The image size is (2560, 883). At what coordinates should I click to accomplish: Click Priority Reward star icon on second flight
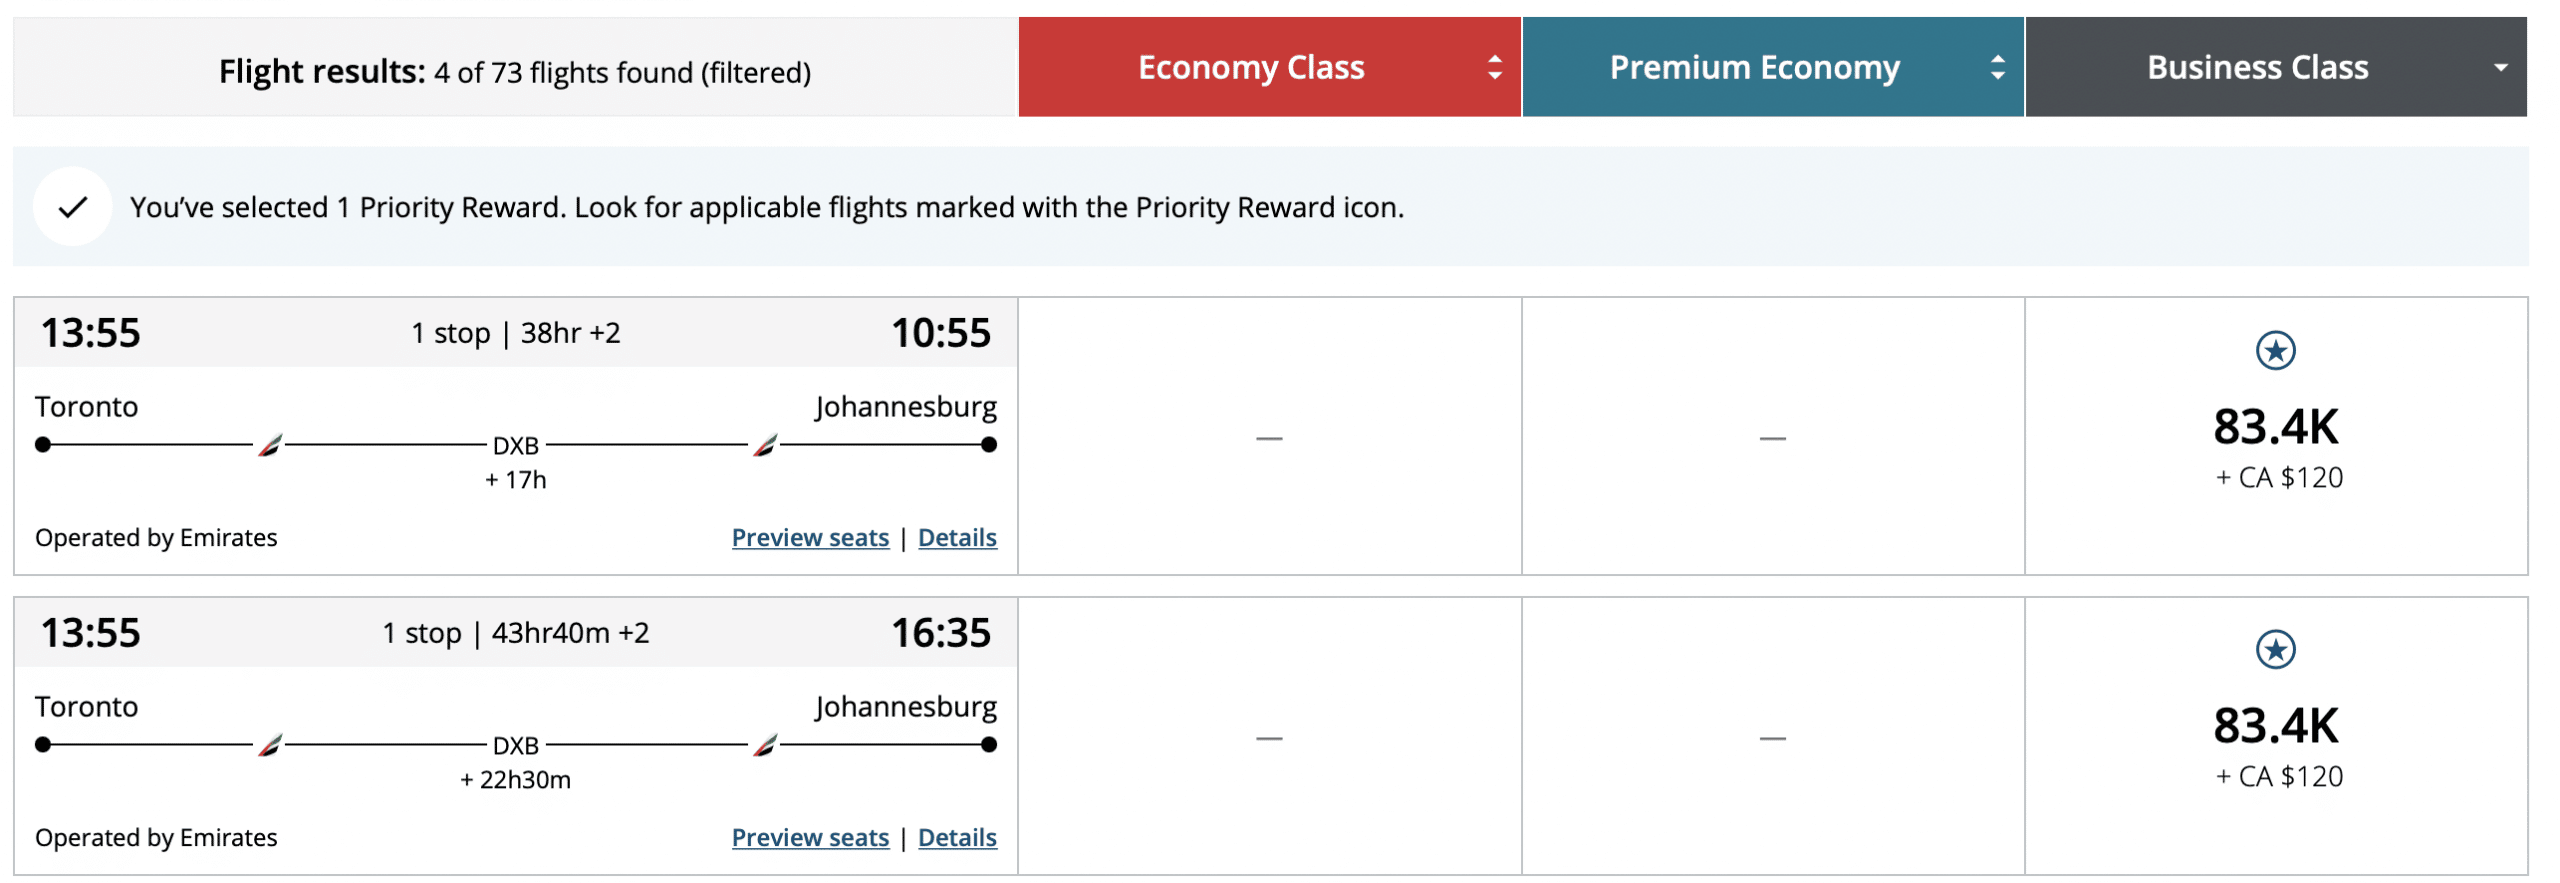click(x=2274, y=650)
